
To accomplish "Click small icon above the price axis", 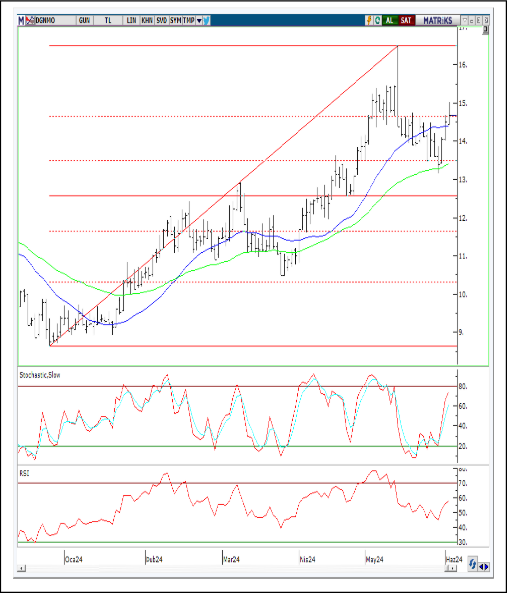I will tap(485, 31).
